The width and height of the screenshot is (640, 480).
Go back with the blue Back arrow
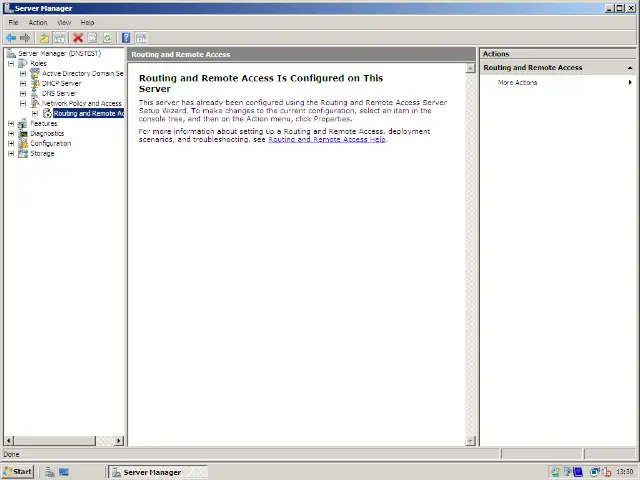pos(11,38)
